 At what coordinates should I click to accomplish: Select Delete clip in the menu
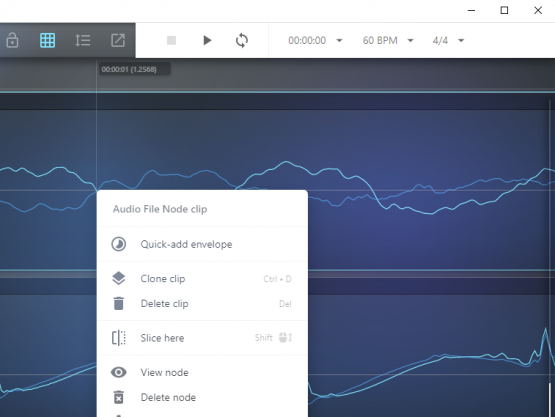202,303
